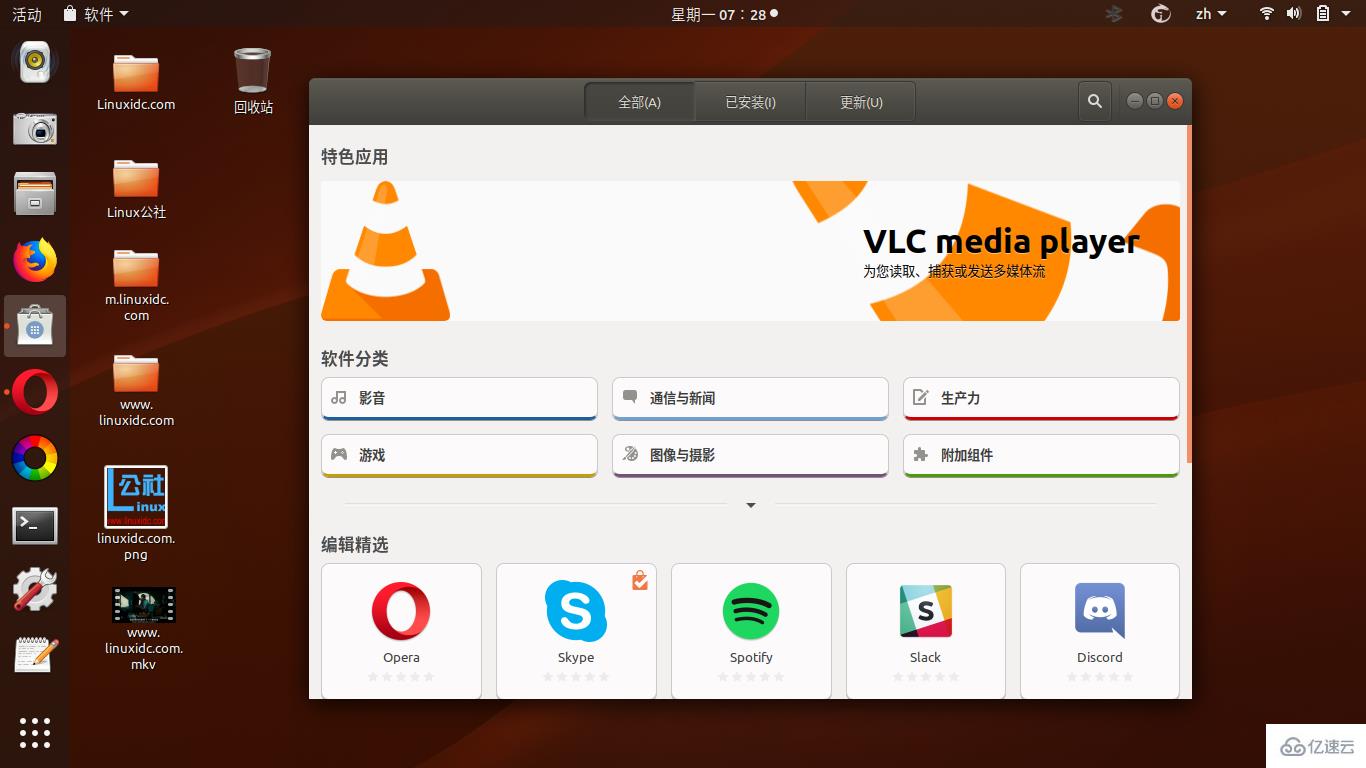Open the VLC media player featured banner
Viewport: 1366px width, 768px height.
[750, 251]
